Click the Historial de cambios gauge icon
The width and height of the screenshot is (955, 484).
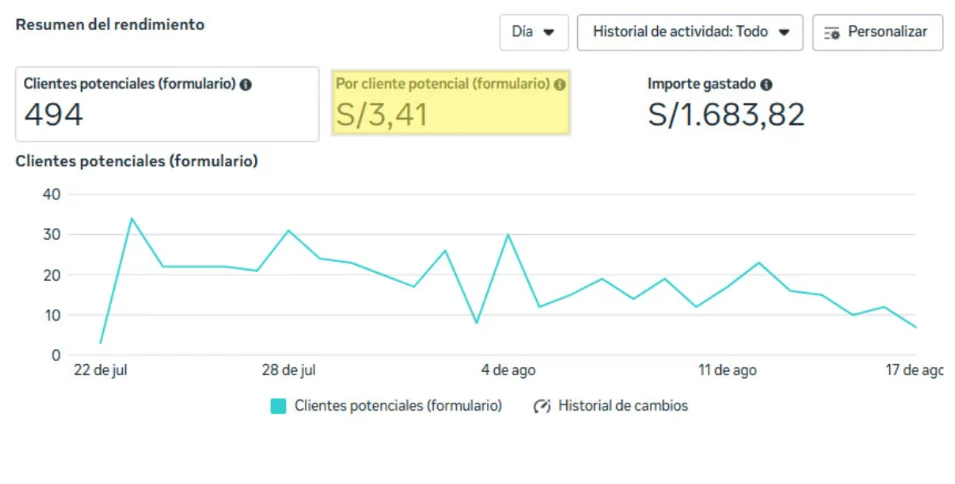(542, 406)
